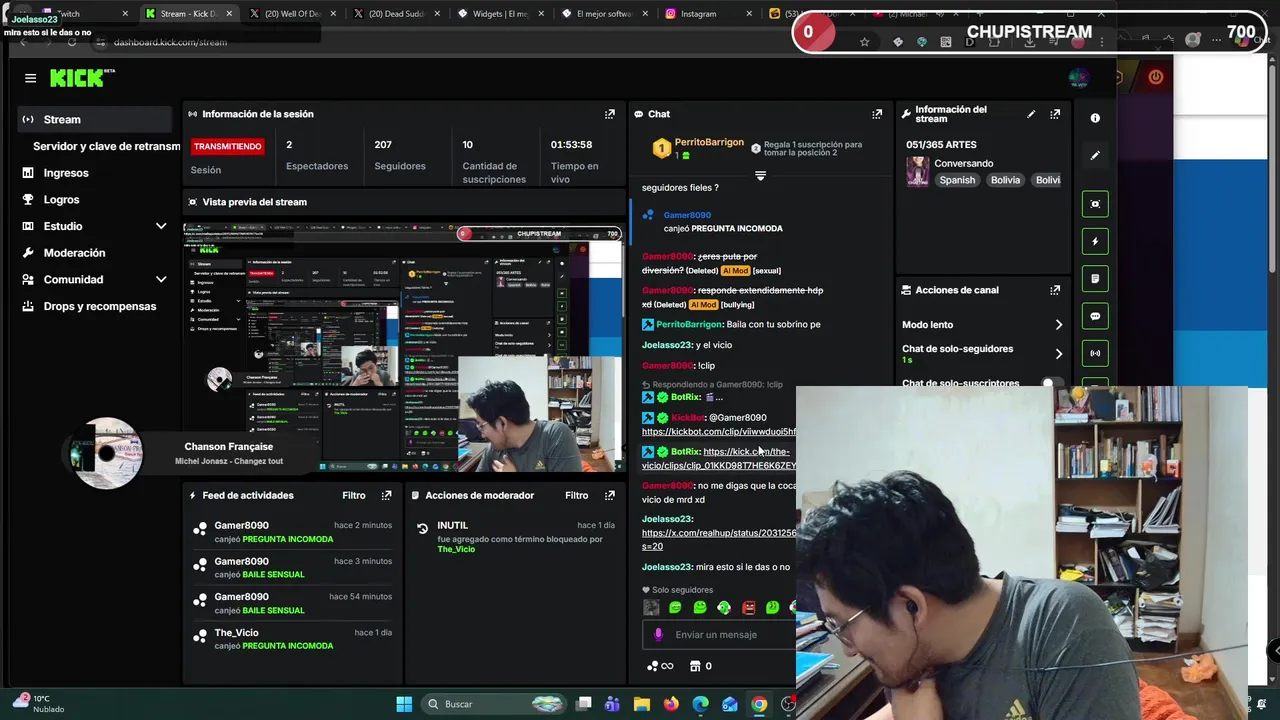Open the x.com/realhup status link
Screen dimensions: 1280x720
[x=719, y=540]
